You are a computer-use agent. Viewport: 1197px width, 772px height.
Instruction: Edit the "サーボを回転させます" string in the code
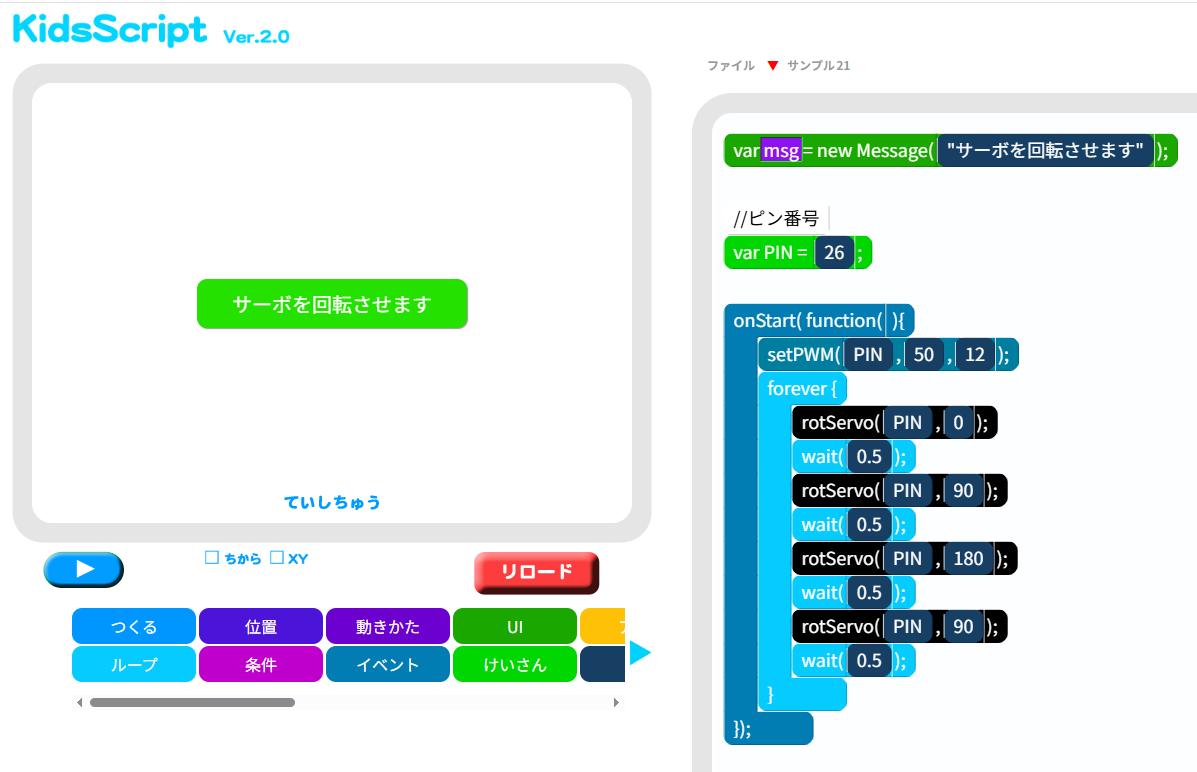click(x=1045, y=150)
